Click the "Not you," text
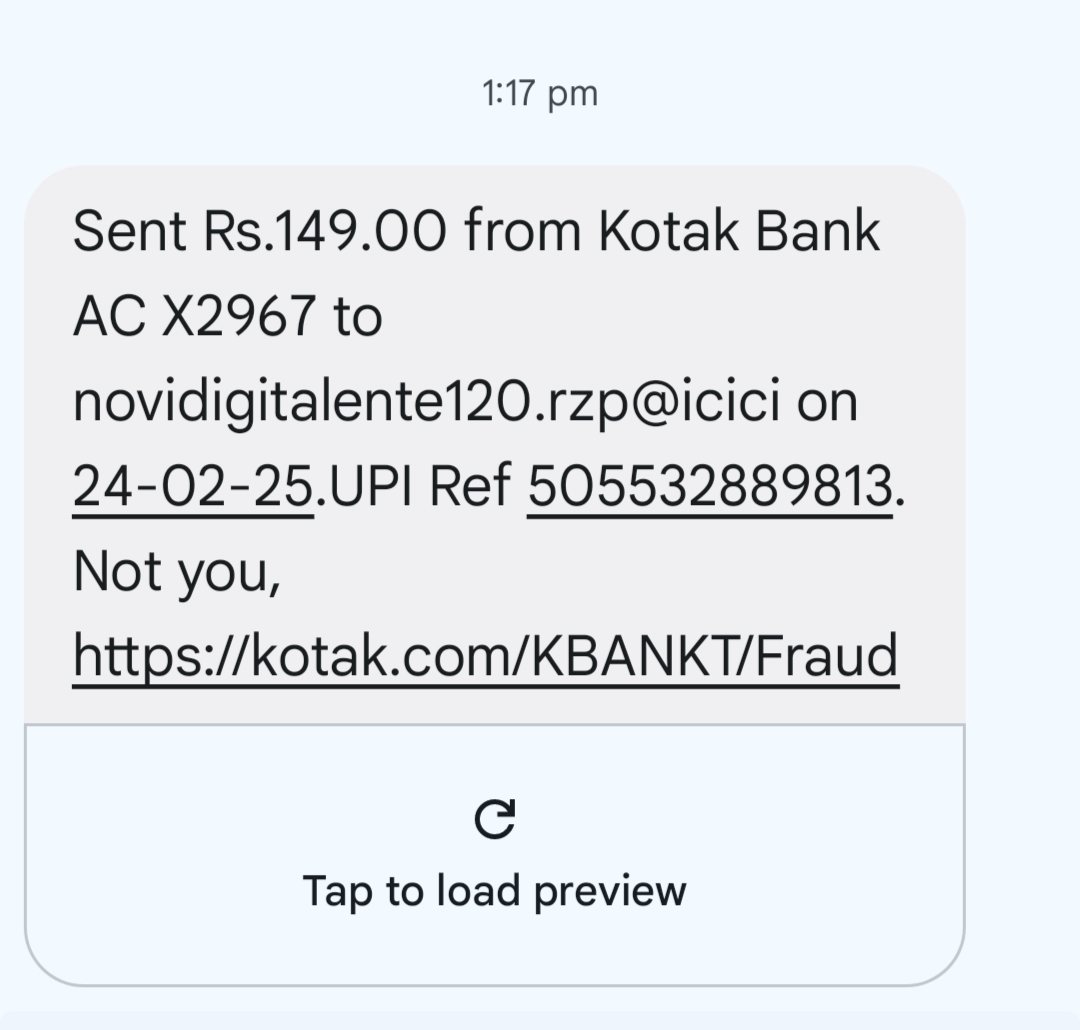 176,572
